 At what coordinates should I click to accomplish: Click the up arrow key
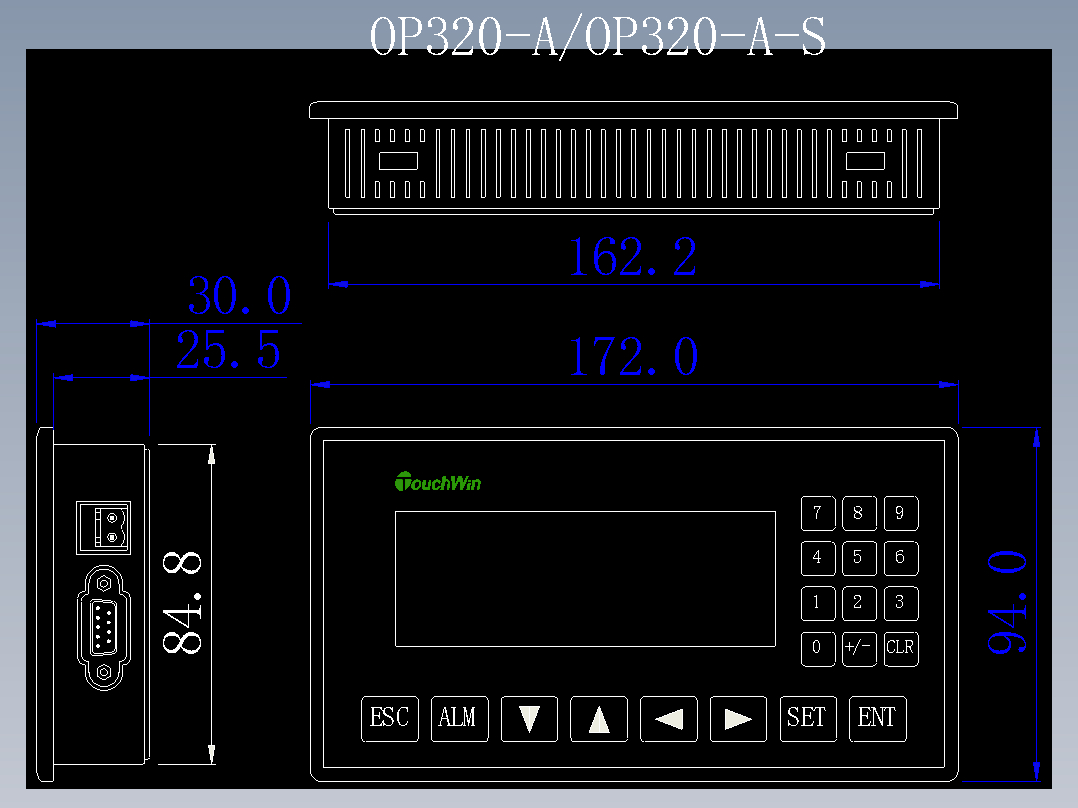(598, 719)
